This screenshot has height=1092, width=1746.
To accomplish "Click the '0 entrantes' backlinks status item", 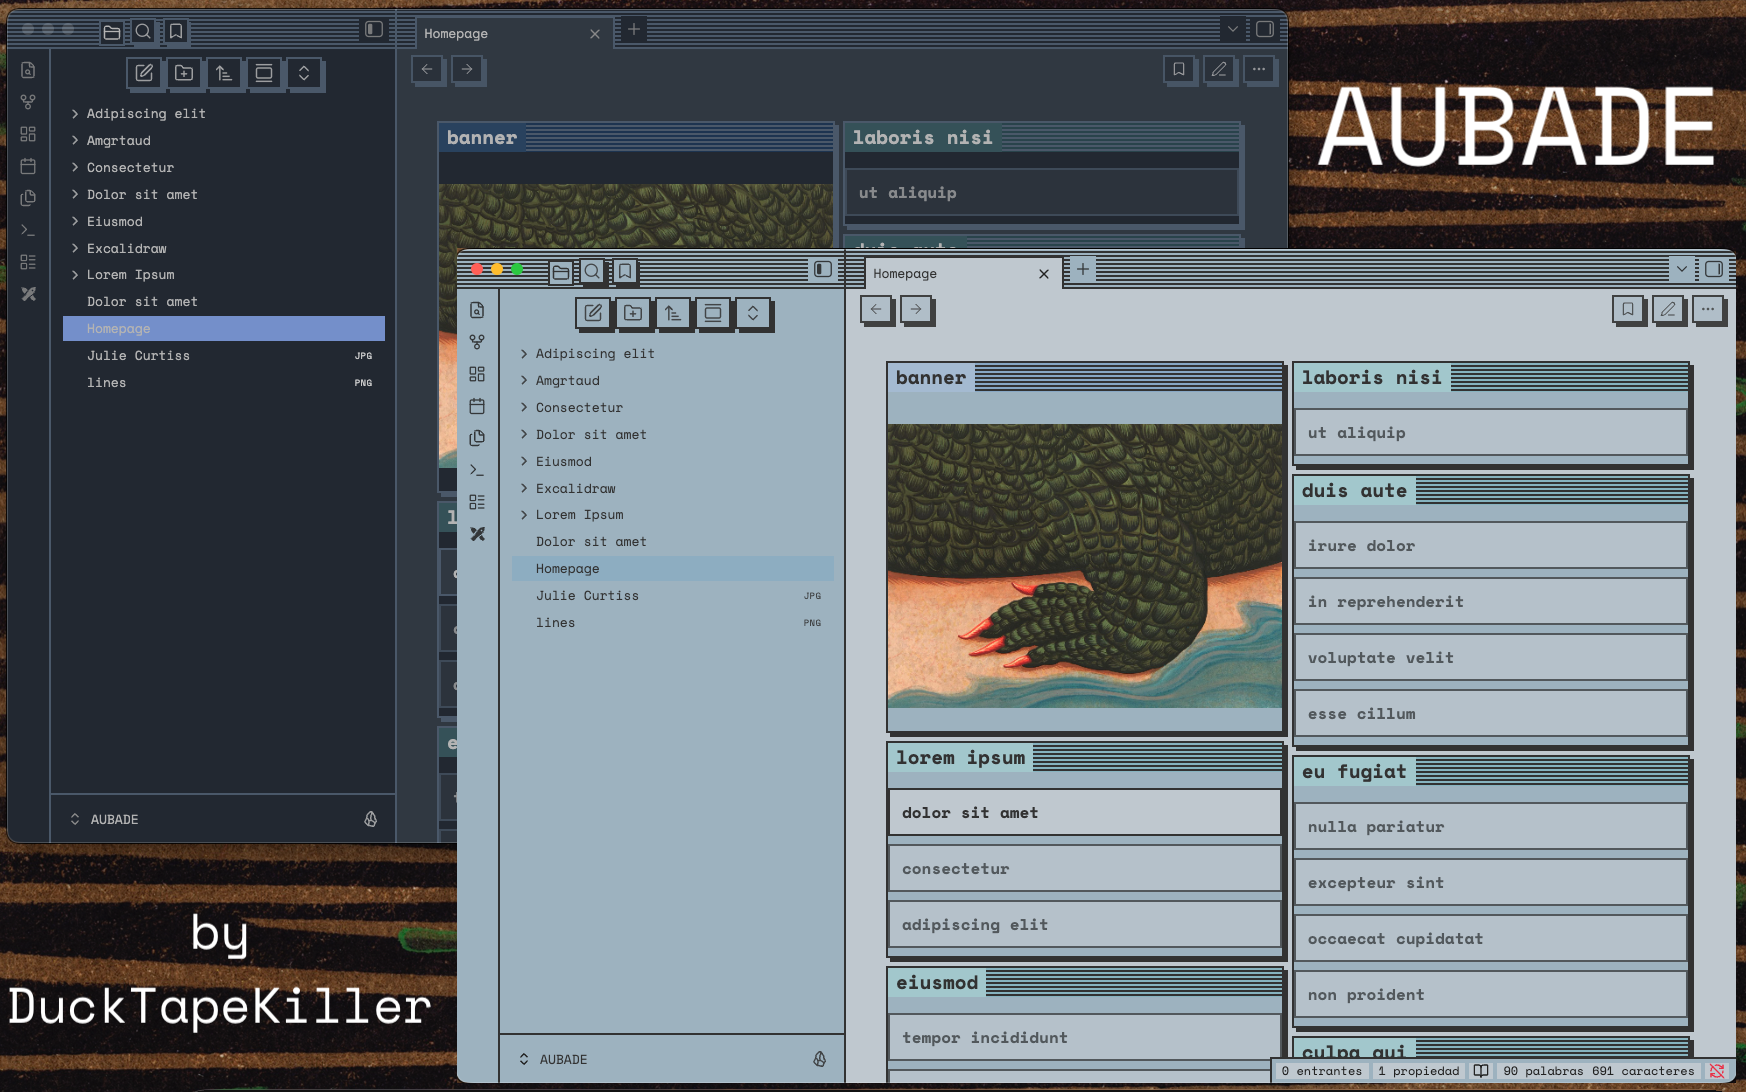I will 1322,1071.
